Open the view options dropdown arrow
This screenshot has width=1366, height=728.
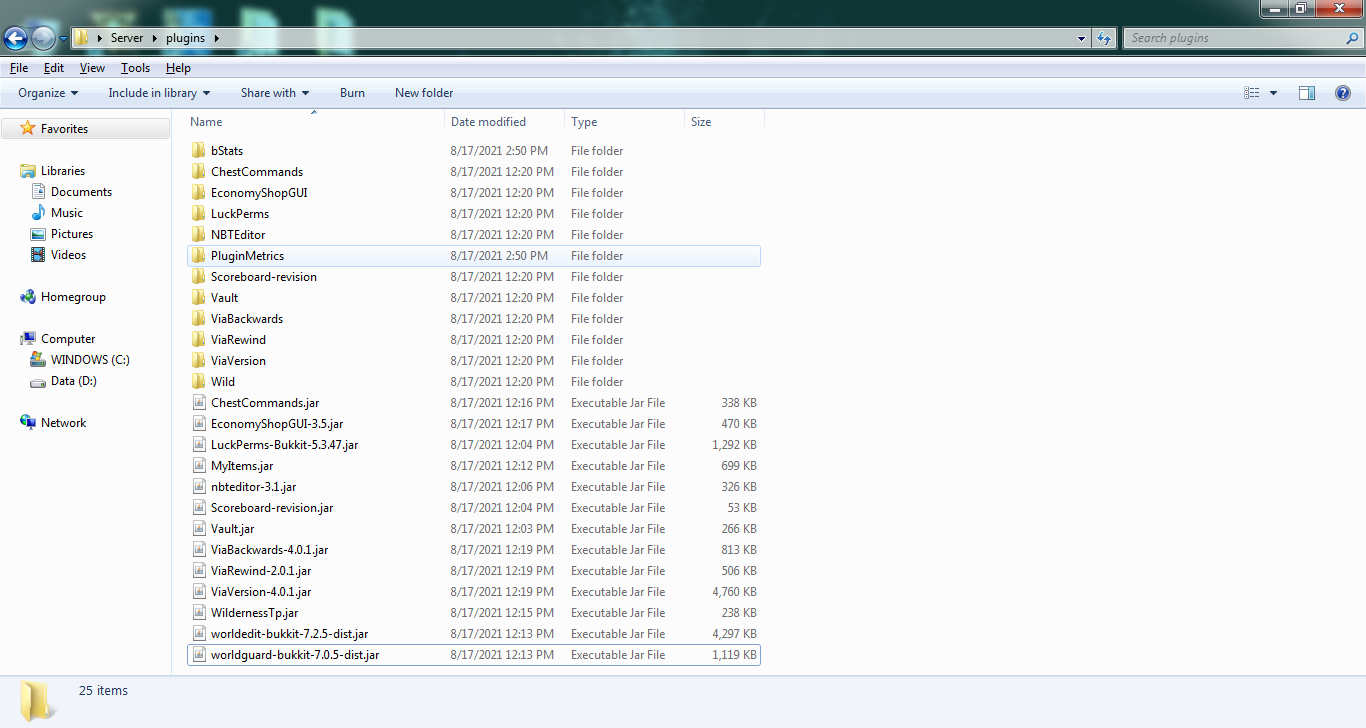1273,93
